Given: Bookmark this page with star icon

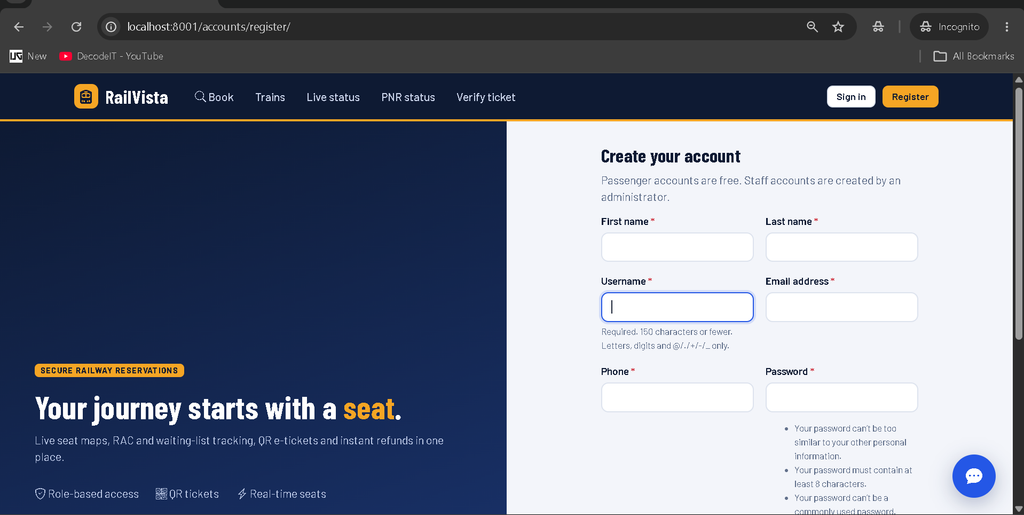Looking at the screenshot, I should pos(838,27).
